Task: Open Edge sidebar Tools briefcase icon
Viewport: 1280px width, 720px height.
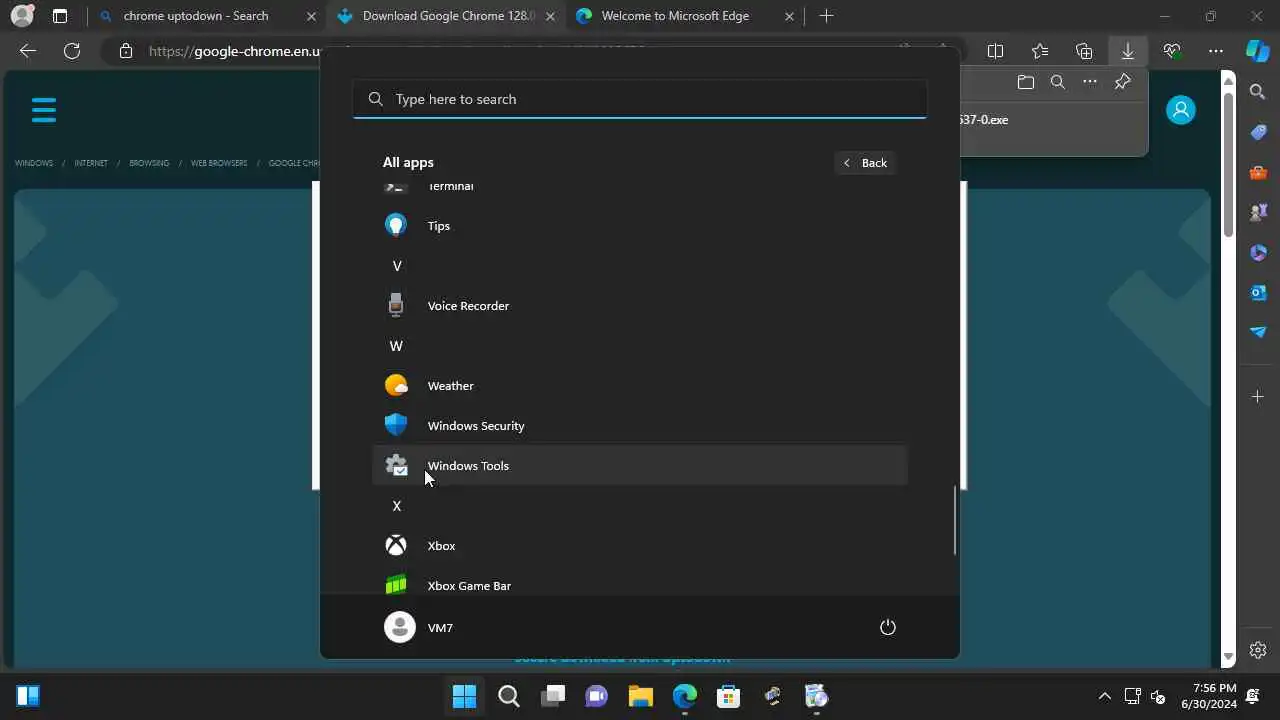Action: (x=1258, y=172)
